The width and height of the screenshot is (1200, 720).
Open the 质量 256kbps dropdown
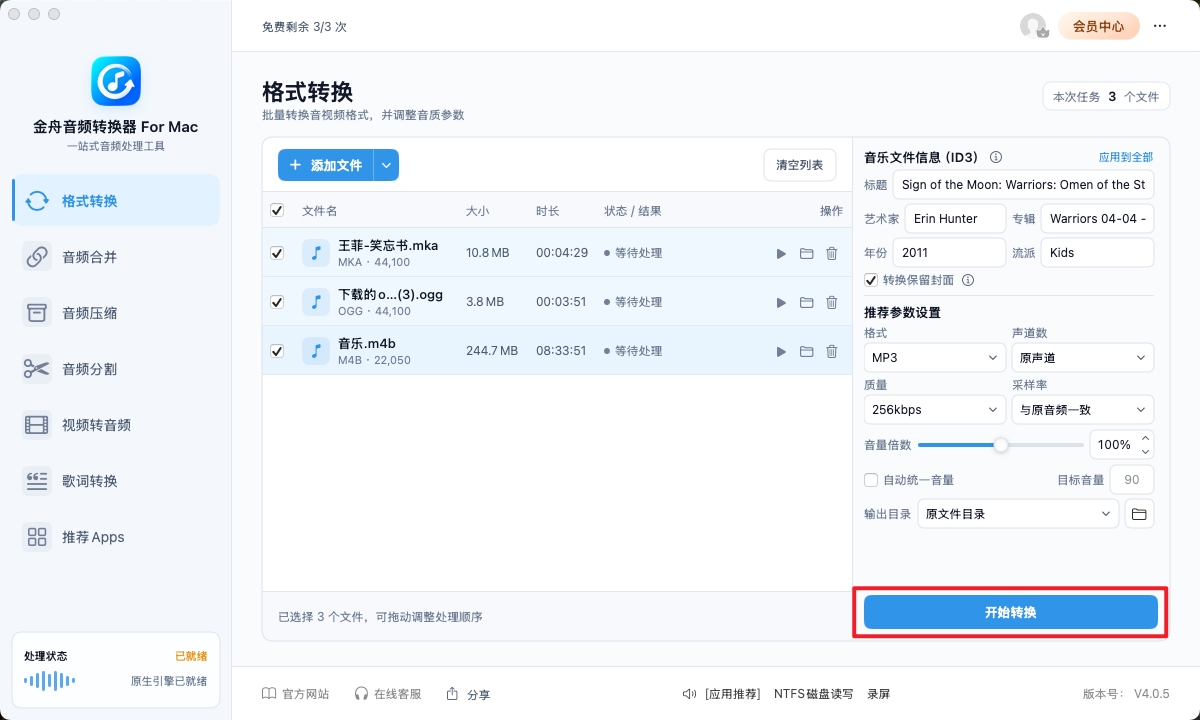935,410
